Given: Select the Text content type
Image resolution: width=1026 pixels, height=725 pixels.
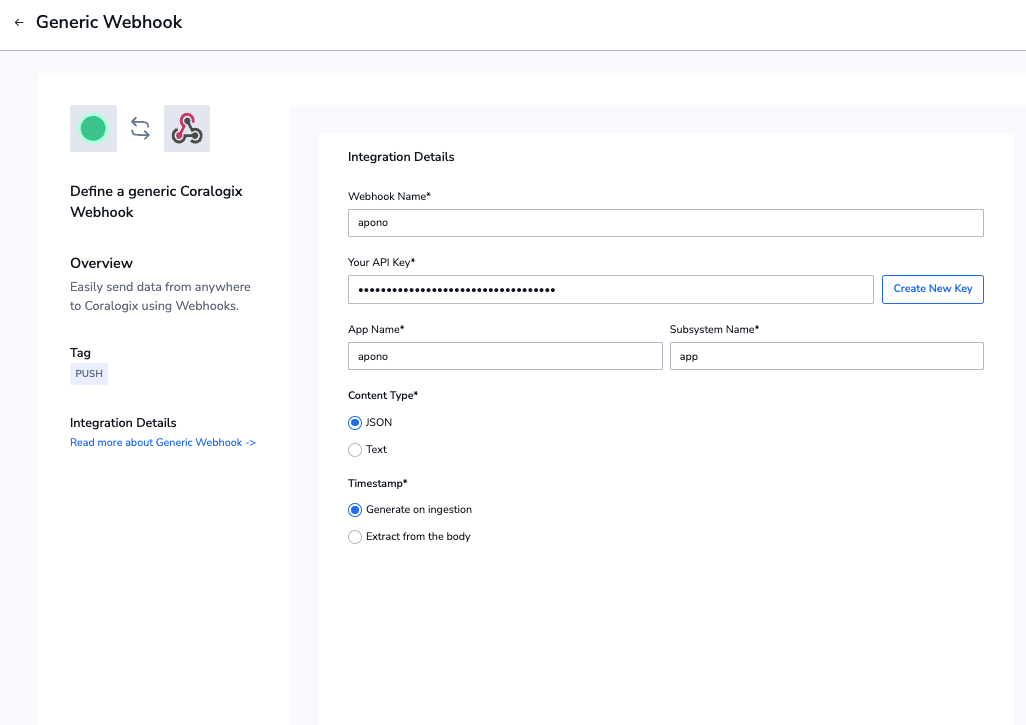Looking at the screenshot, I should (x=355, y=450).
